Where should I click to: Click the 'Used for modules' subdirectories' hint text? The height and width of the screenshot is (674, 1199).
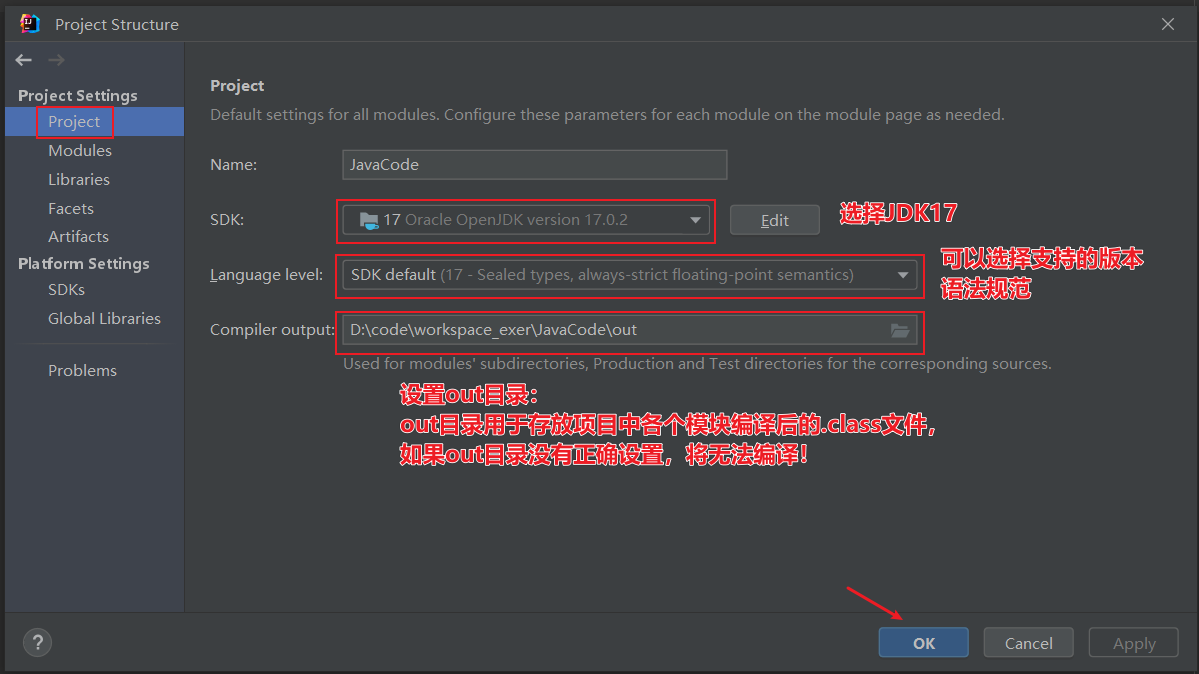pyautogui.click(x=697, y=364)
